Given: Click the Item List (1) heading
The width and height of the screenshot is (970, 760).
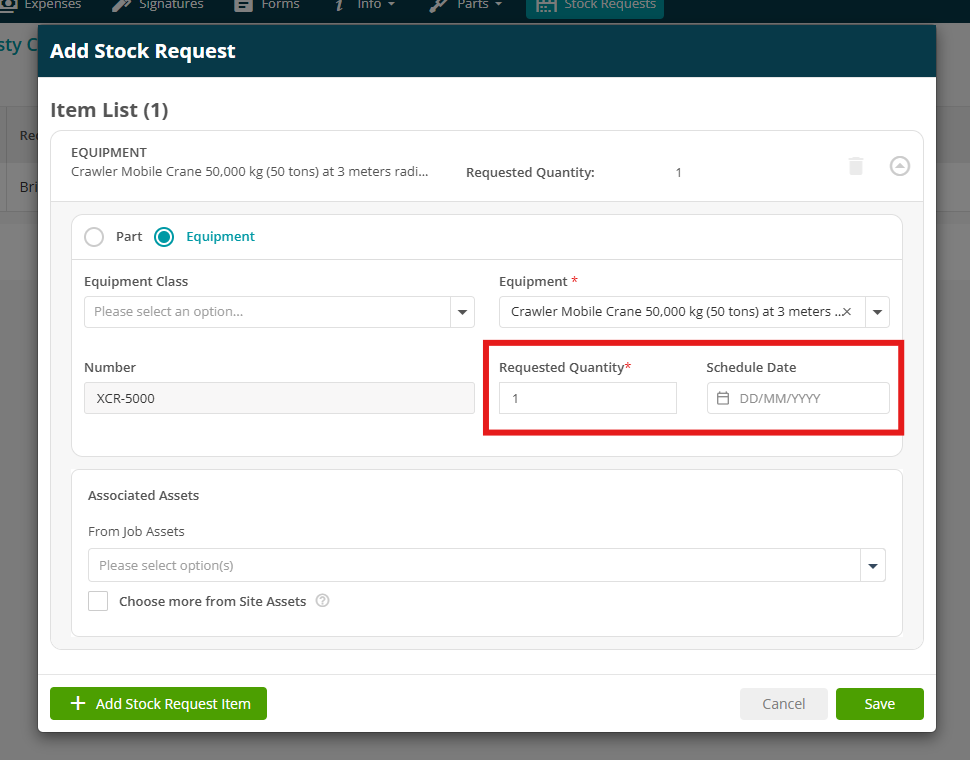Looking at the screenshot, I should (109, 110).
